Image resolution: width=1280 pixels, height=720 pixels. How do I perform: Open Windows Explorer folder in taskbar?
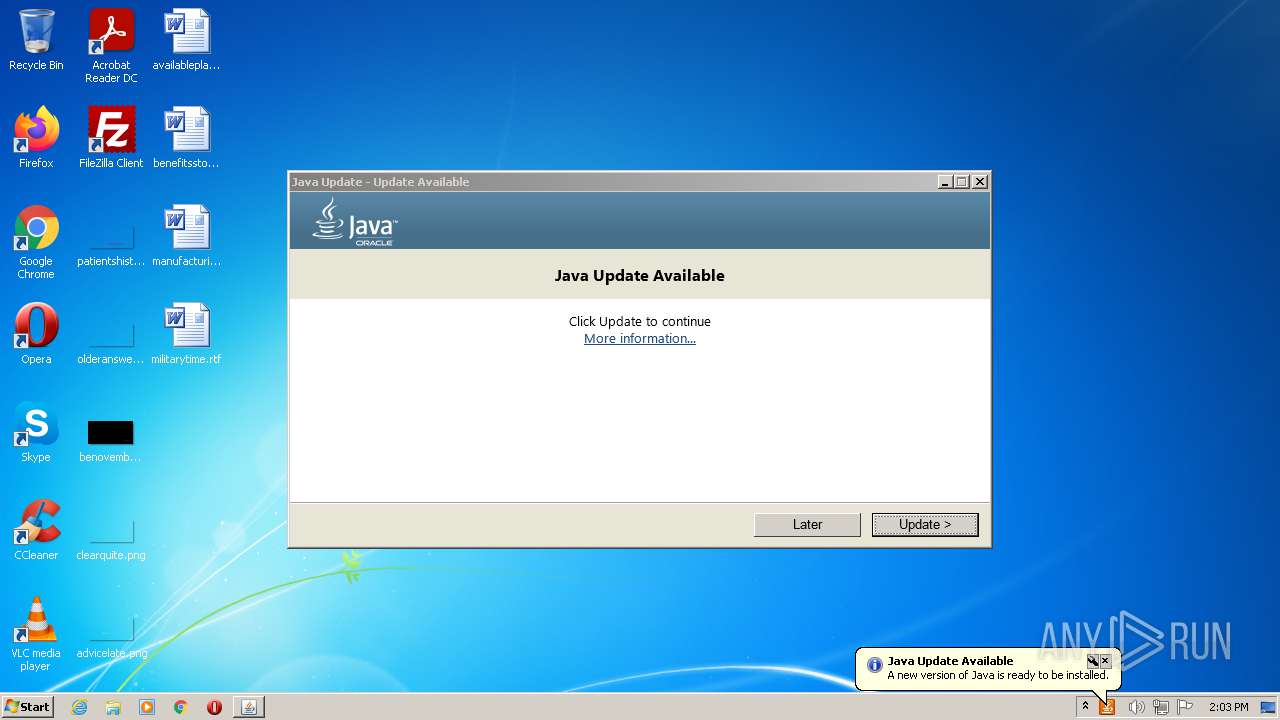(x=113, y=707)
